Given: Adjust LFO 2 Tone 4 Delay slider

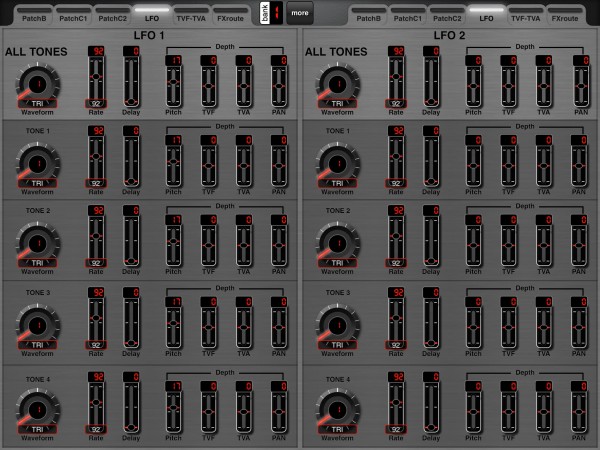Looking at the screenshot, I should tap(431, 407).
